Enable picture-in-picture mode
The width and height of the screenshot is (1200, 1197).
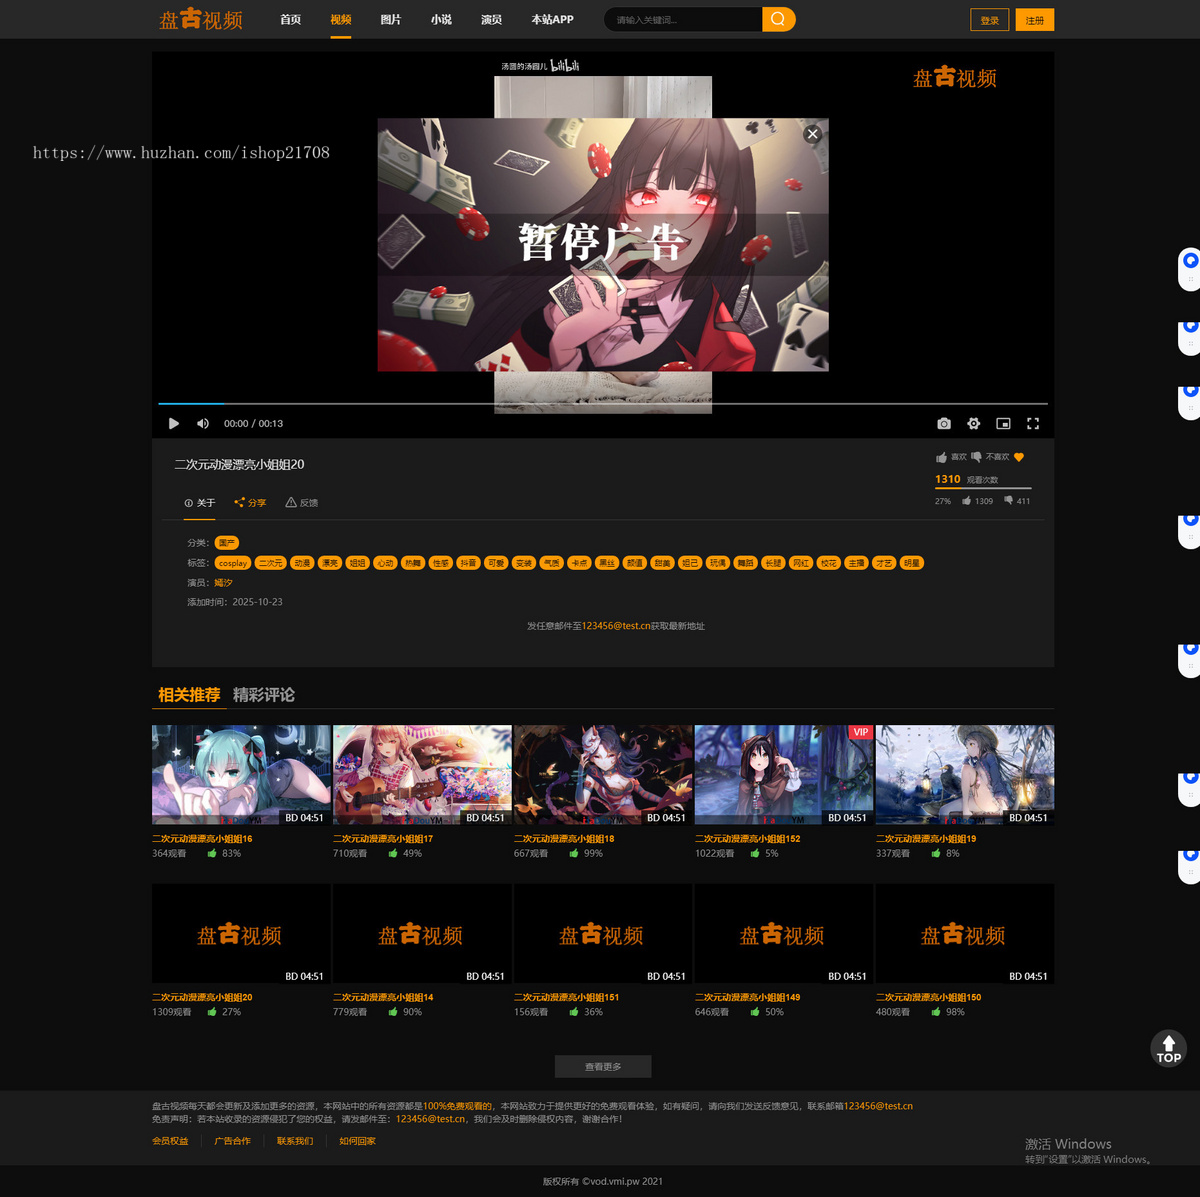click(x=1003, y=424)
